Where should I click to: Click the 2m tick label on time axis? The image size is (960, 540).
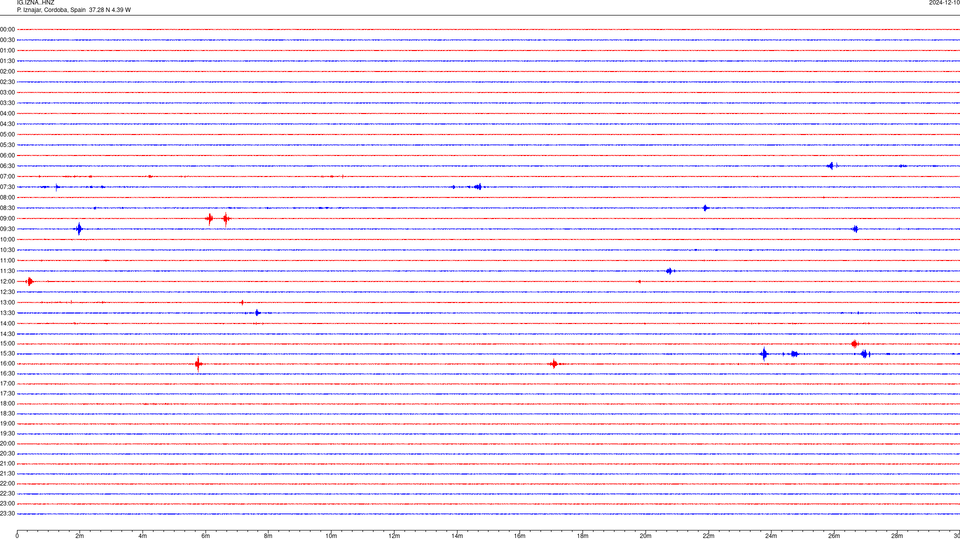tap(80, 536)
